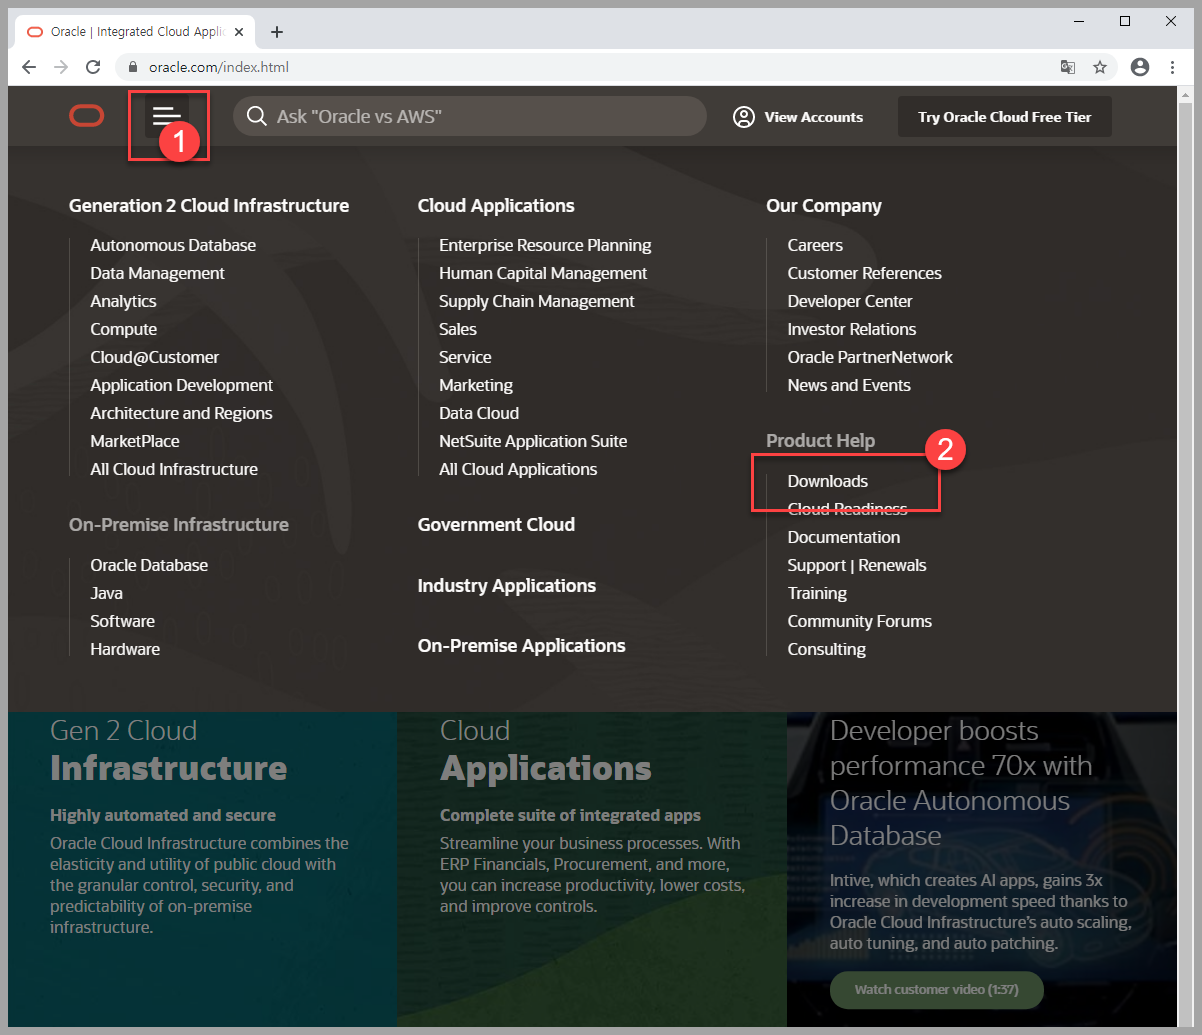Open Analytics menu link
This screenshot has height=1035, width=1202.
pos(123,301)
